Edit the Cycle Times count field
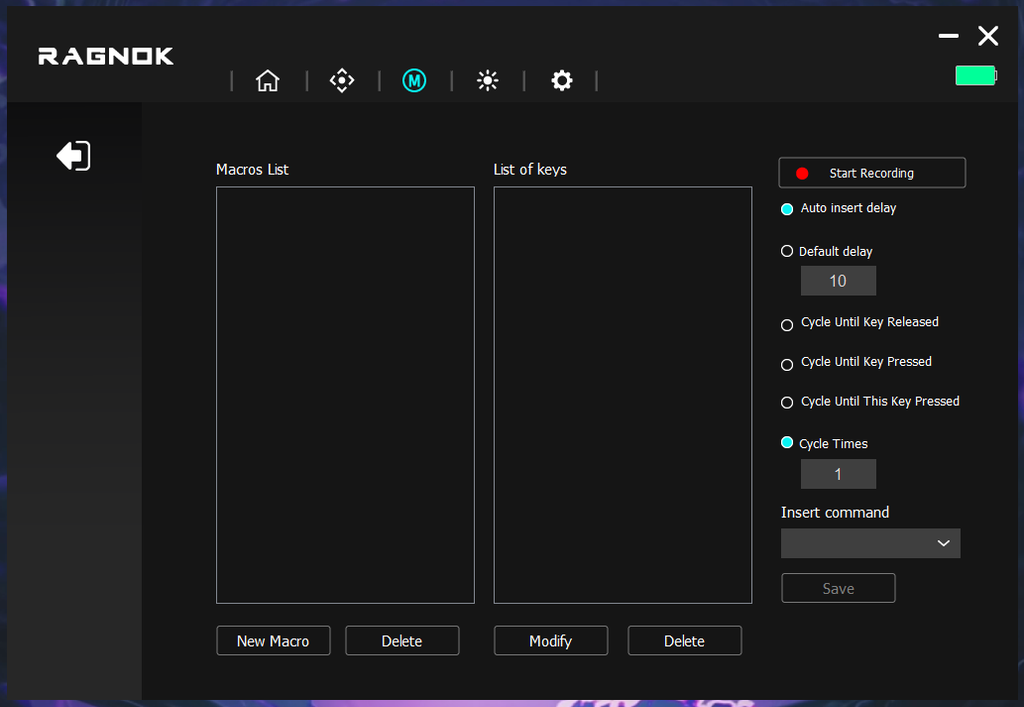The width and height of the screenshot is (1024, 707). (839, 474)
